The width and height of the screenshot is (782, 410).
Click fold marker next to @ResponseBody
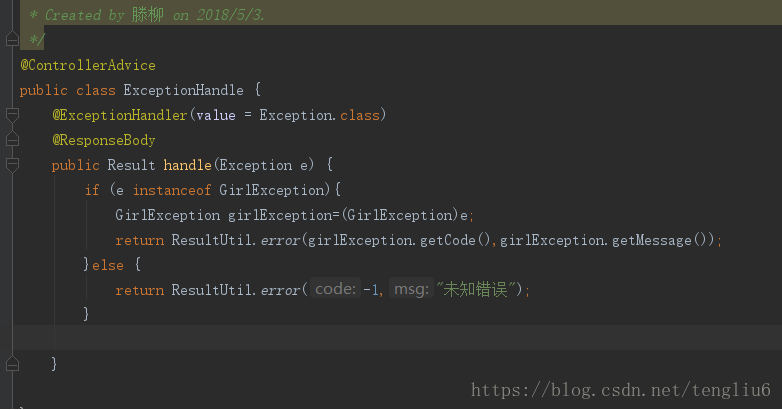tap(12, 140)
